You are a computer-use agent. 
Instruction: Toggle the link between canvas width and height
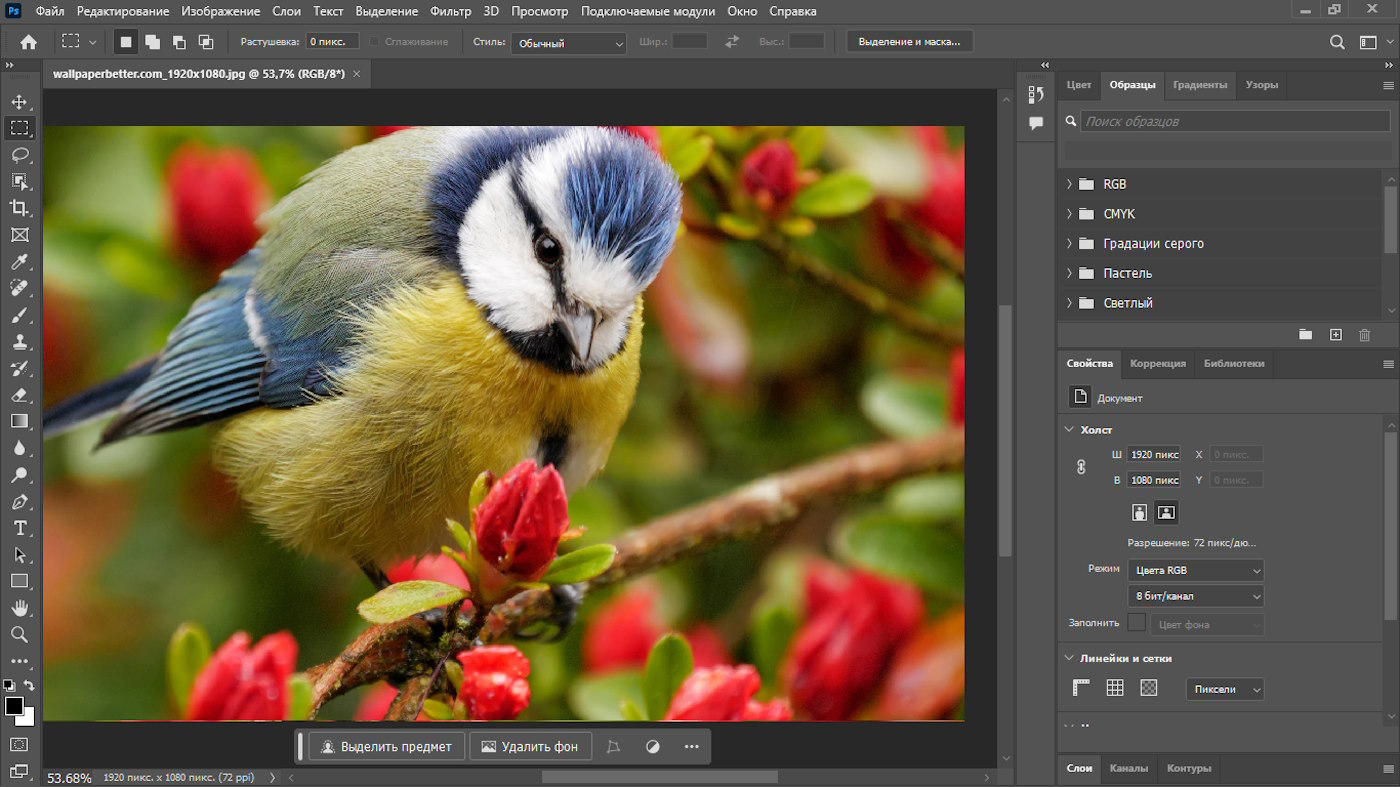pos(1081,467)
